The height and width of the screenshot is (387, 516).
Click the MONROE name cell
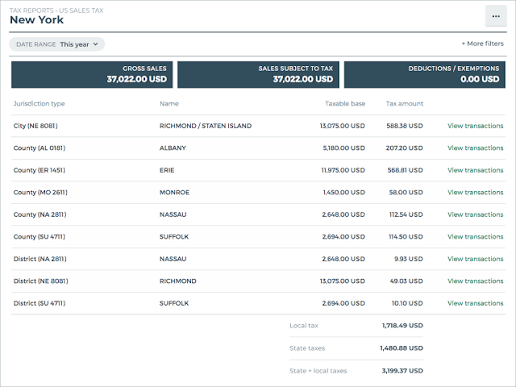click(x=174, y=192)
